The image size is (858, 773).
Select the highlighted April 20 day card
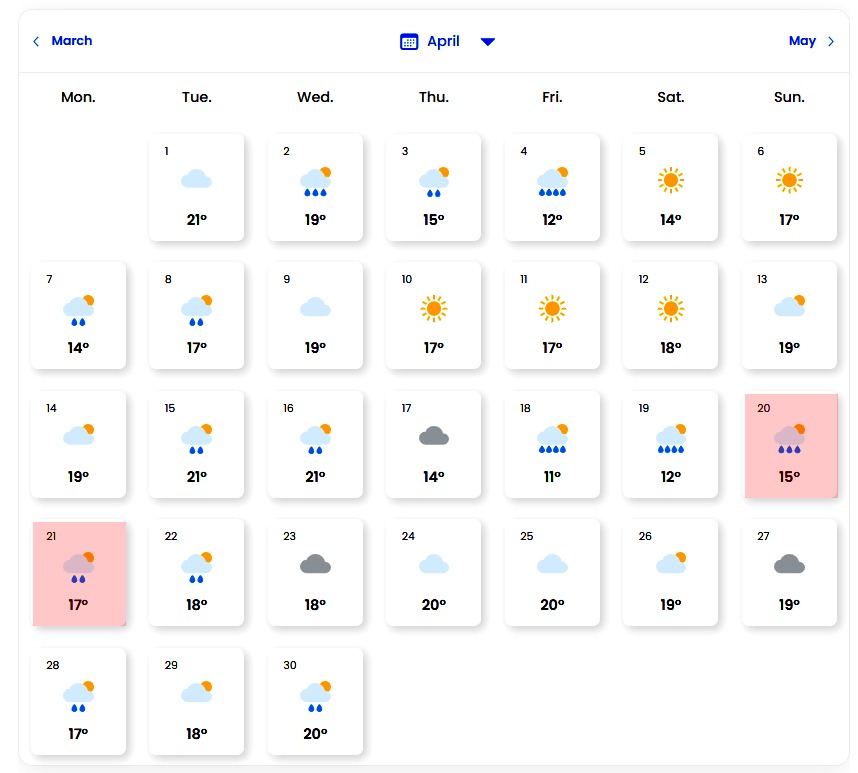[790, 446]
